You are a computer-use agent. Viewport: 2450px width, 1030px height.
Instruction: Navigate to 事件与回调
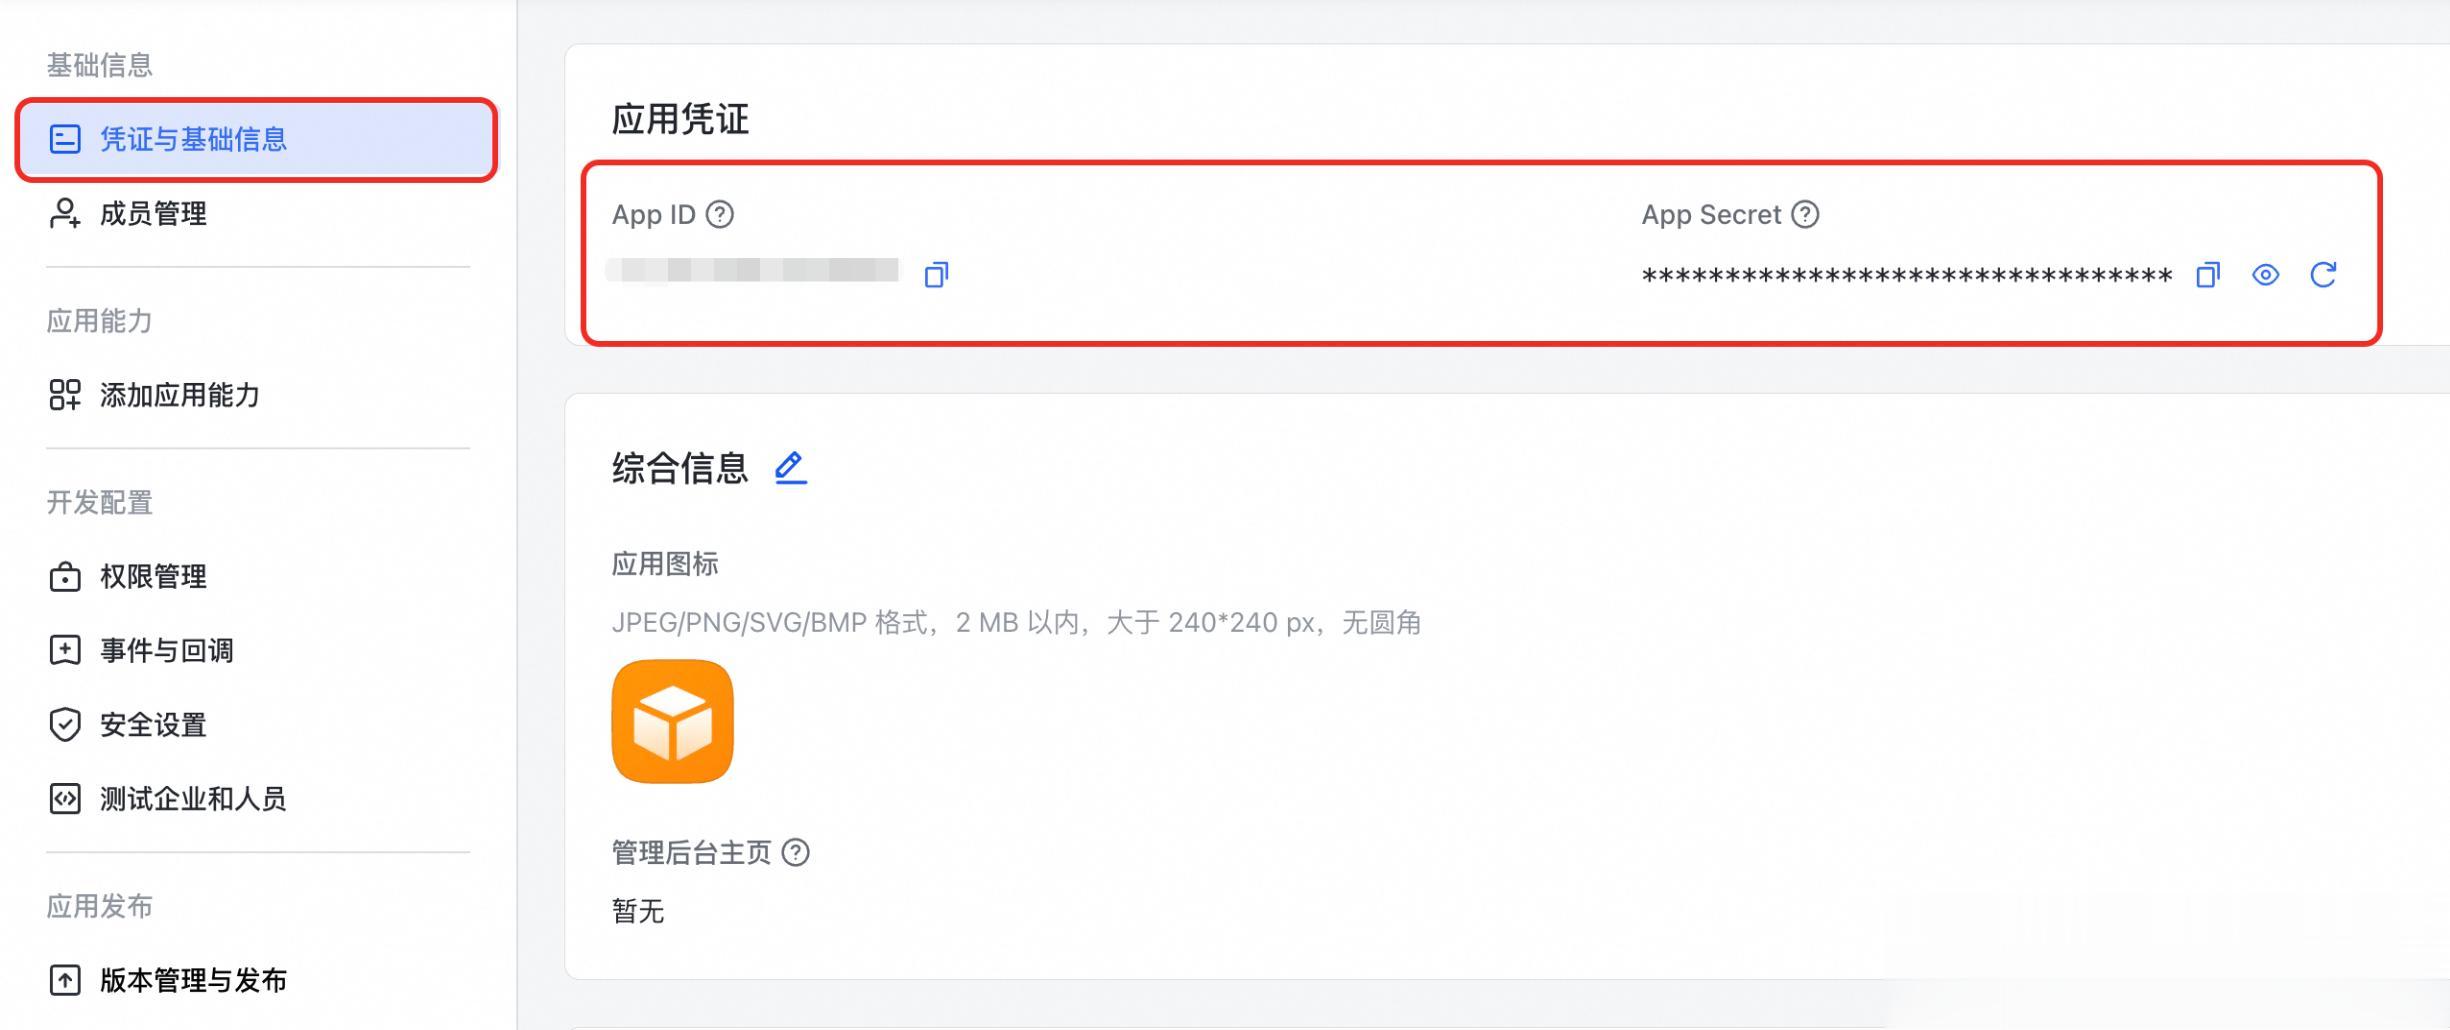pos(166,650)
